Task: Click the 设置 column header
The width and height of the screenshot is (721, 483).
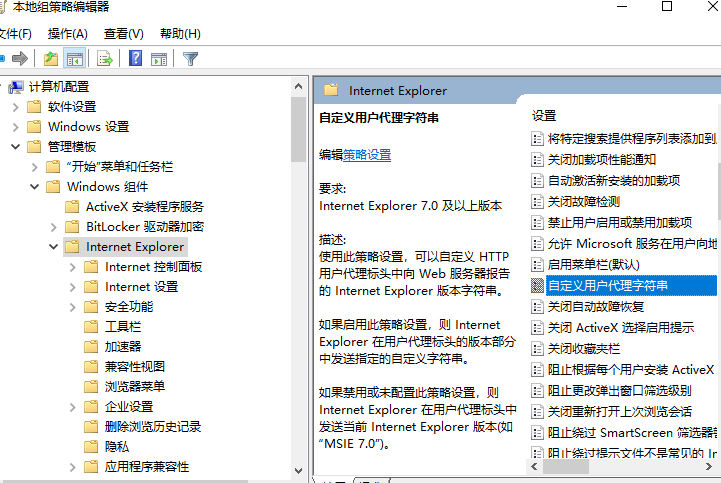Action: [x=544, y=116]
